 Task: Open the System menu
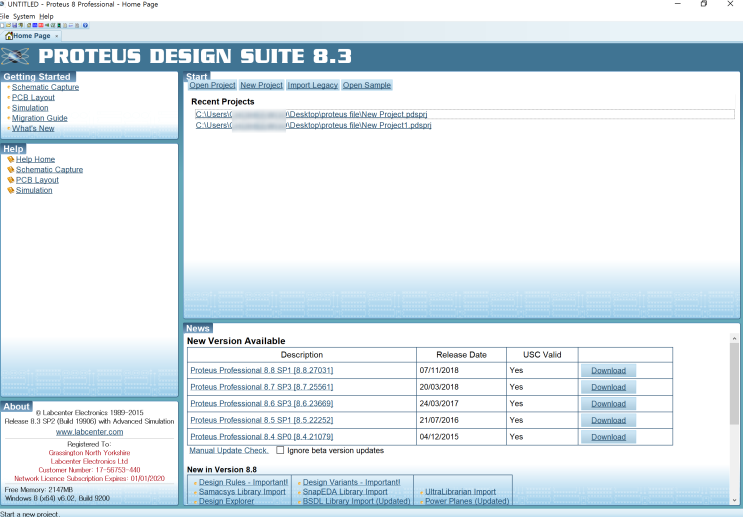tap(24, 16)
